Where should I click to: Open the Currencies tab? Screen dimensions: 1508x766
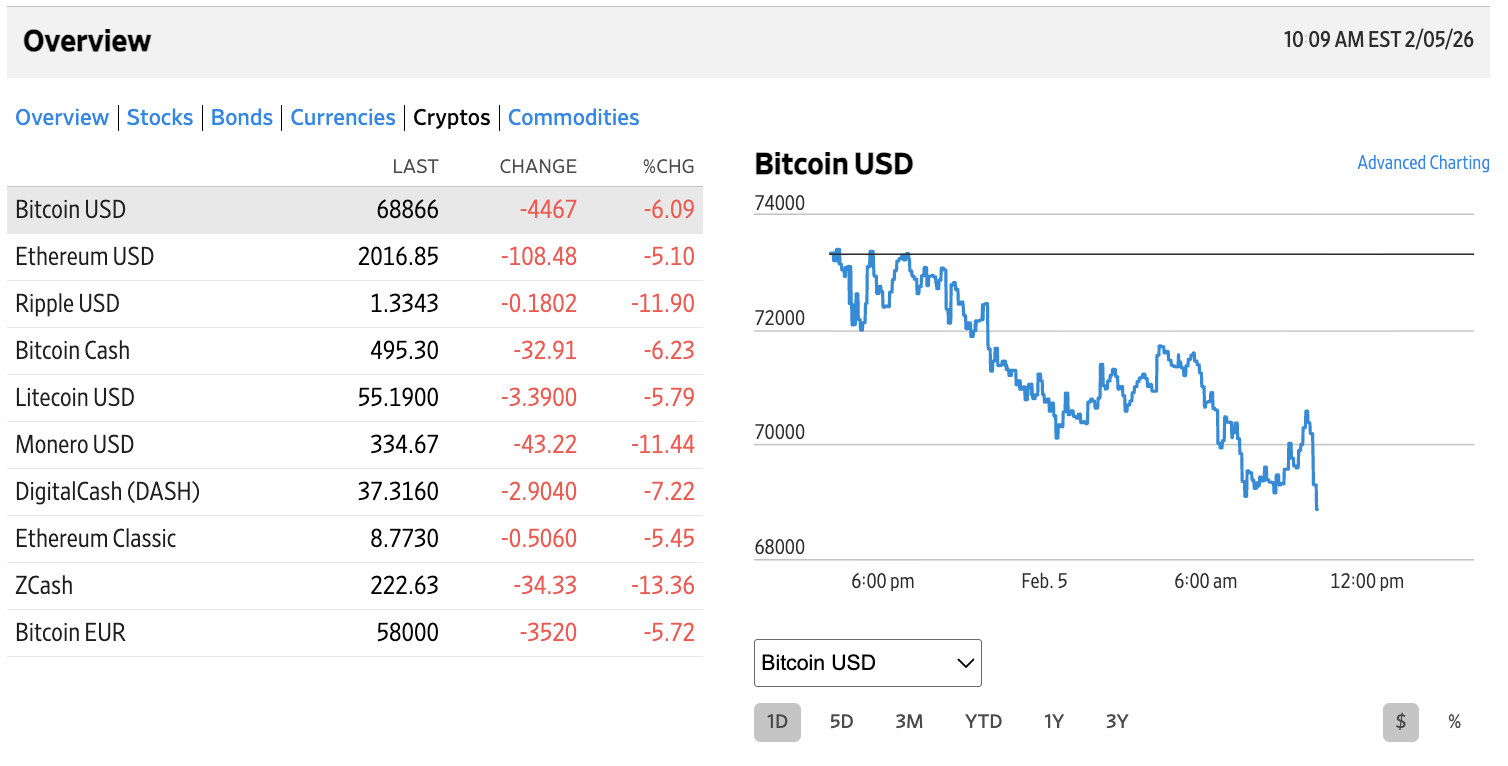(343, 118)
